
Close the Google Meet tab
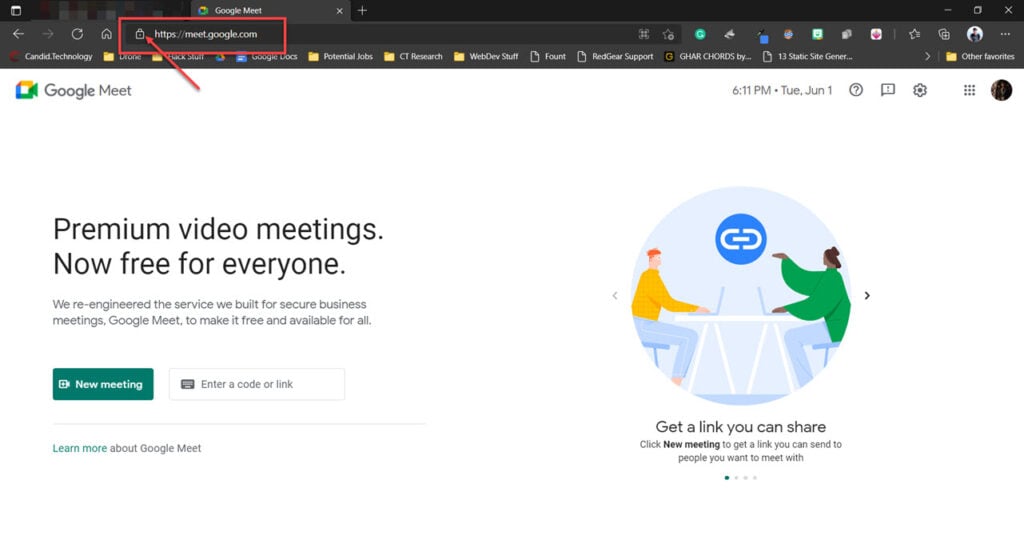tap(339, 10)
